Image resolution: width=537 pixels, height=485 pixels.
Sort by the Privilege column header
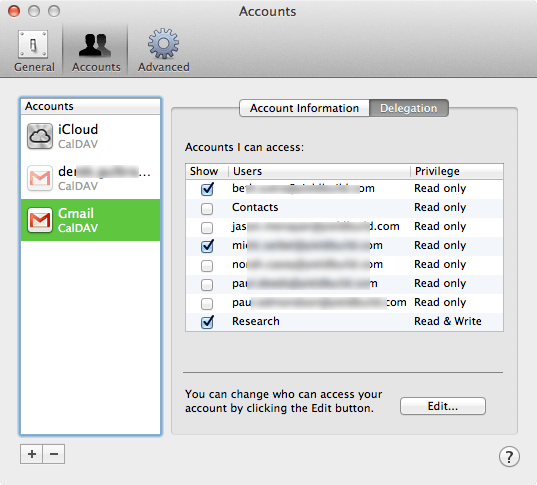pyautogui.click(x=457, y=171)
